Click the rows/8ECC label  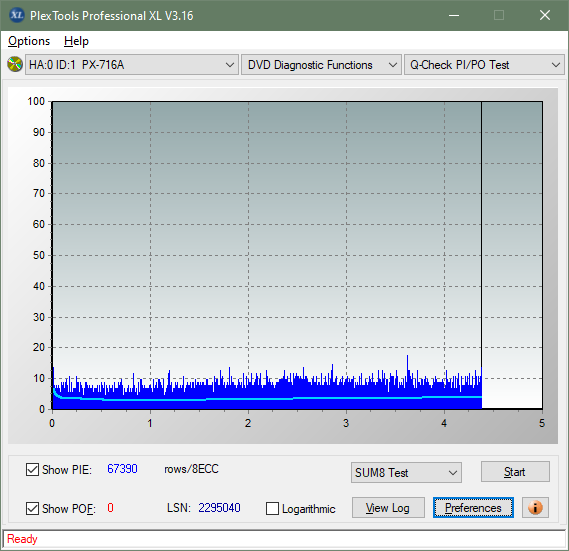[x=191, y=469]
